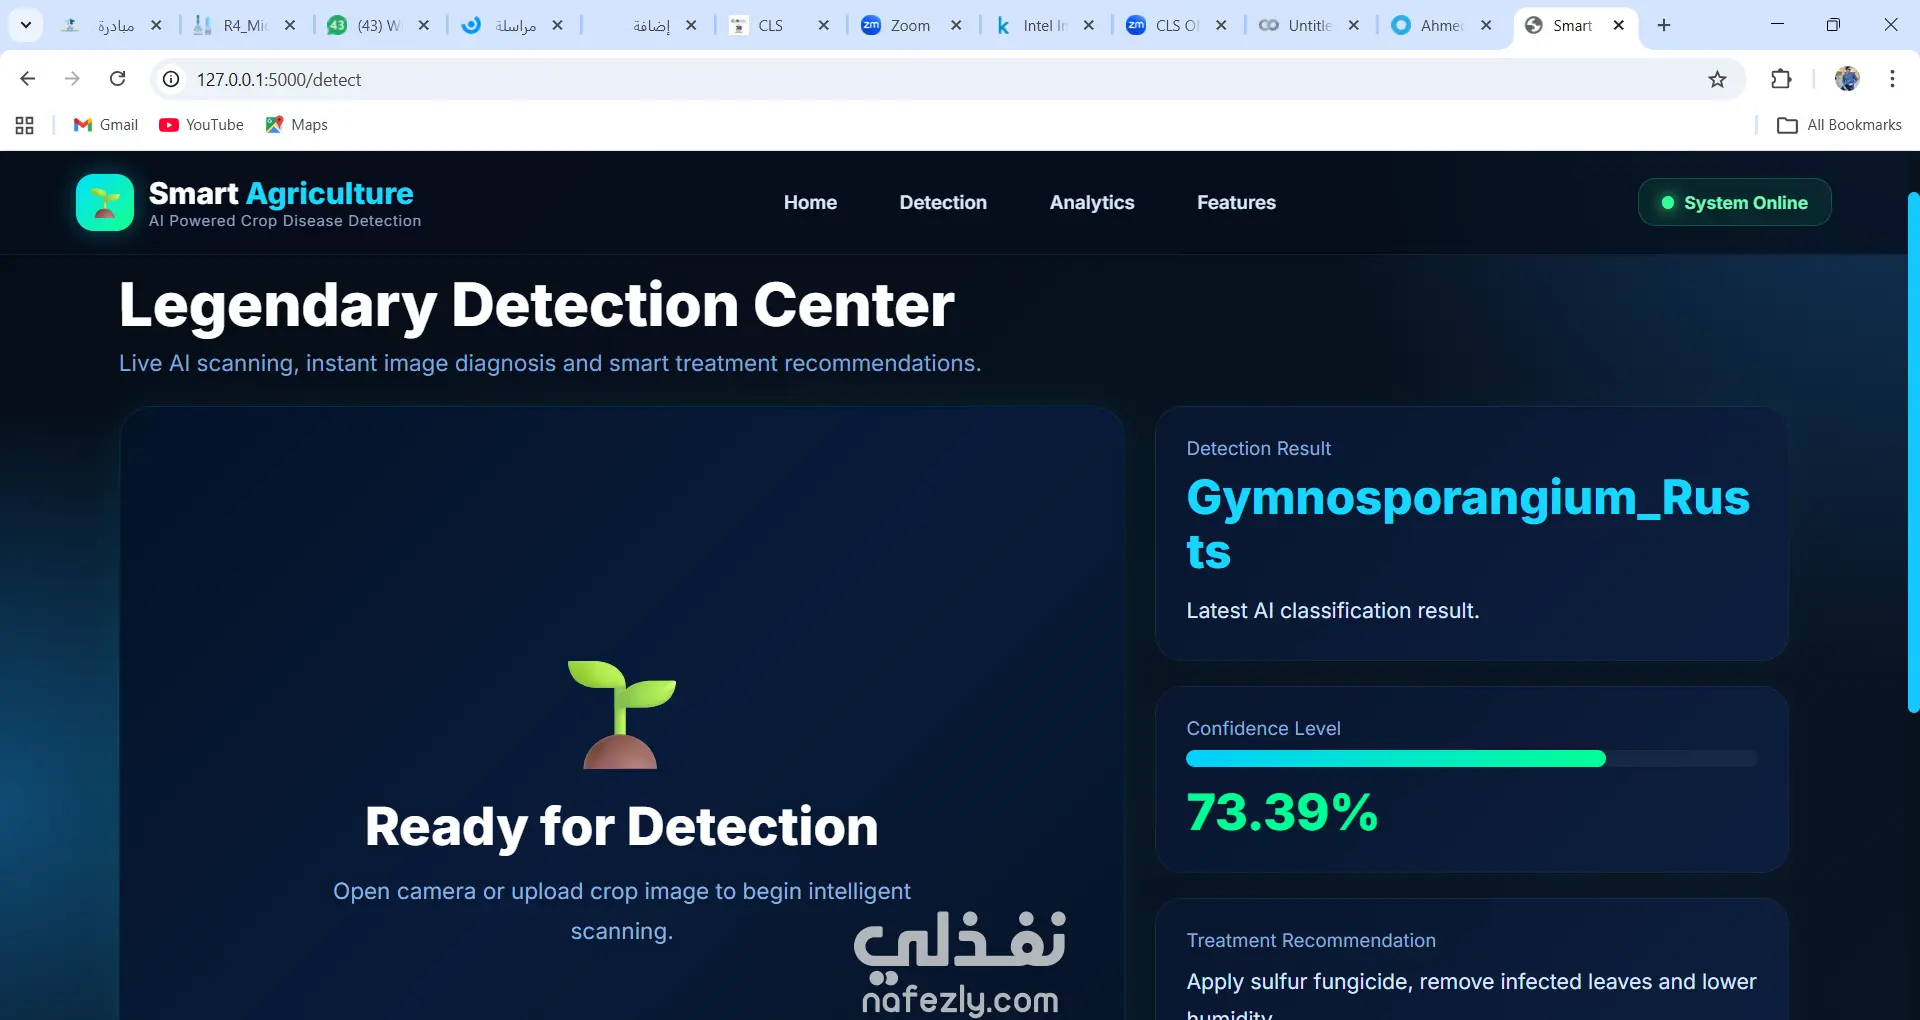This screenshot has width=1920, height=1020.
Task: Switch to the مبادرة tab
Action: click(111, 25)
